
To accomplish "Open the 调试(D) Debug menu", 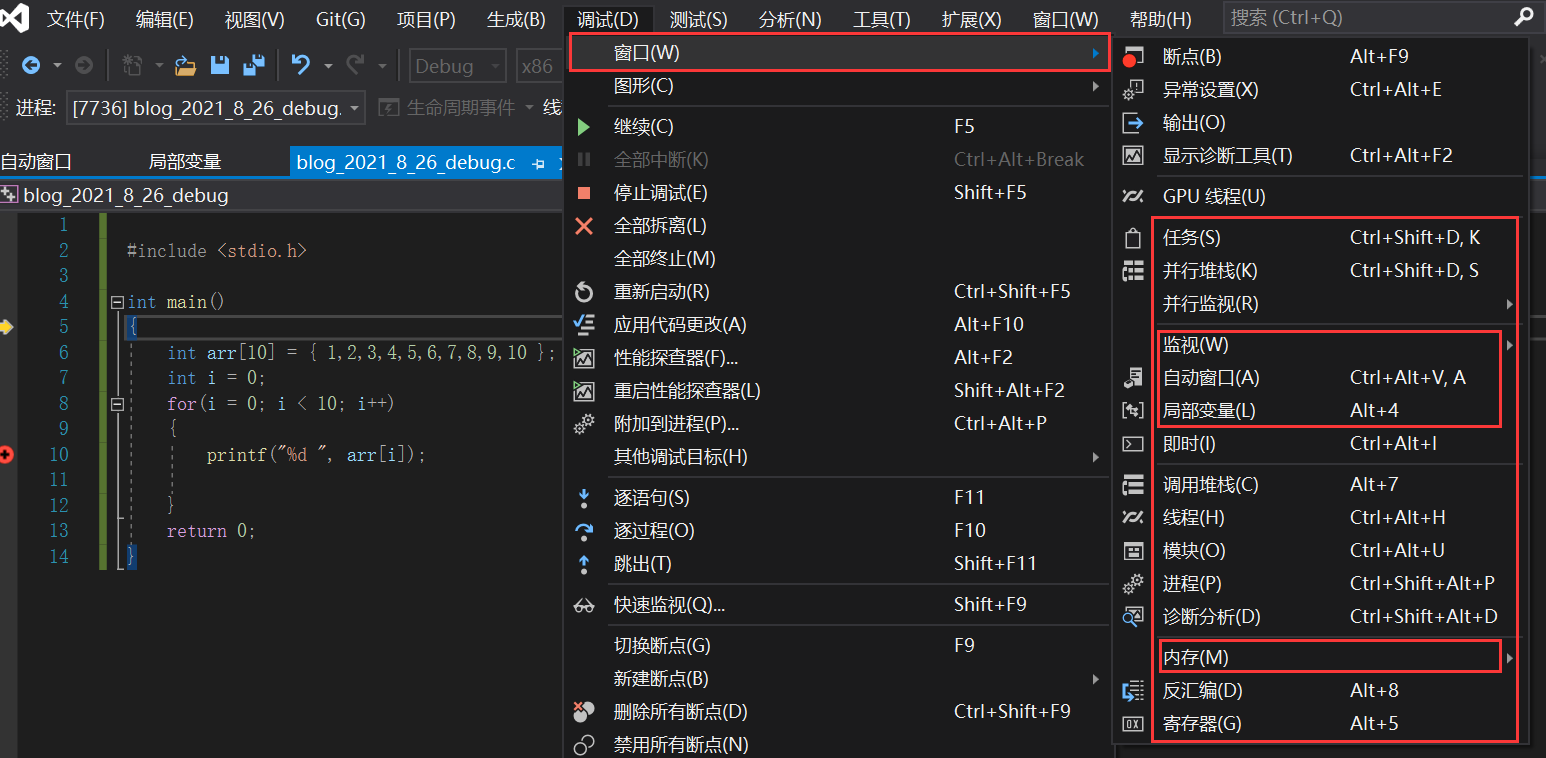I will pos(608,19).
